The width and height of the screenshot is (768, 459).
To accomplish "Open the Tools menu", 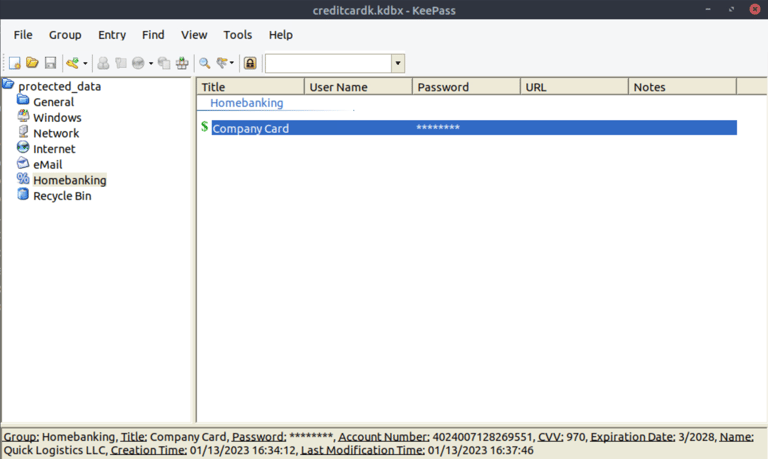I will [x=238, y=35].
